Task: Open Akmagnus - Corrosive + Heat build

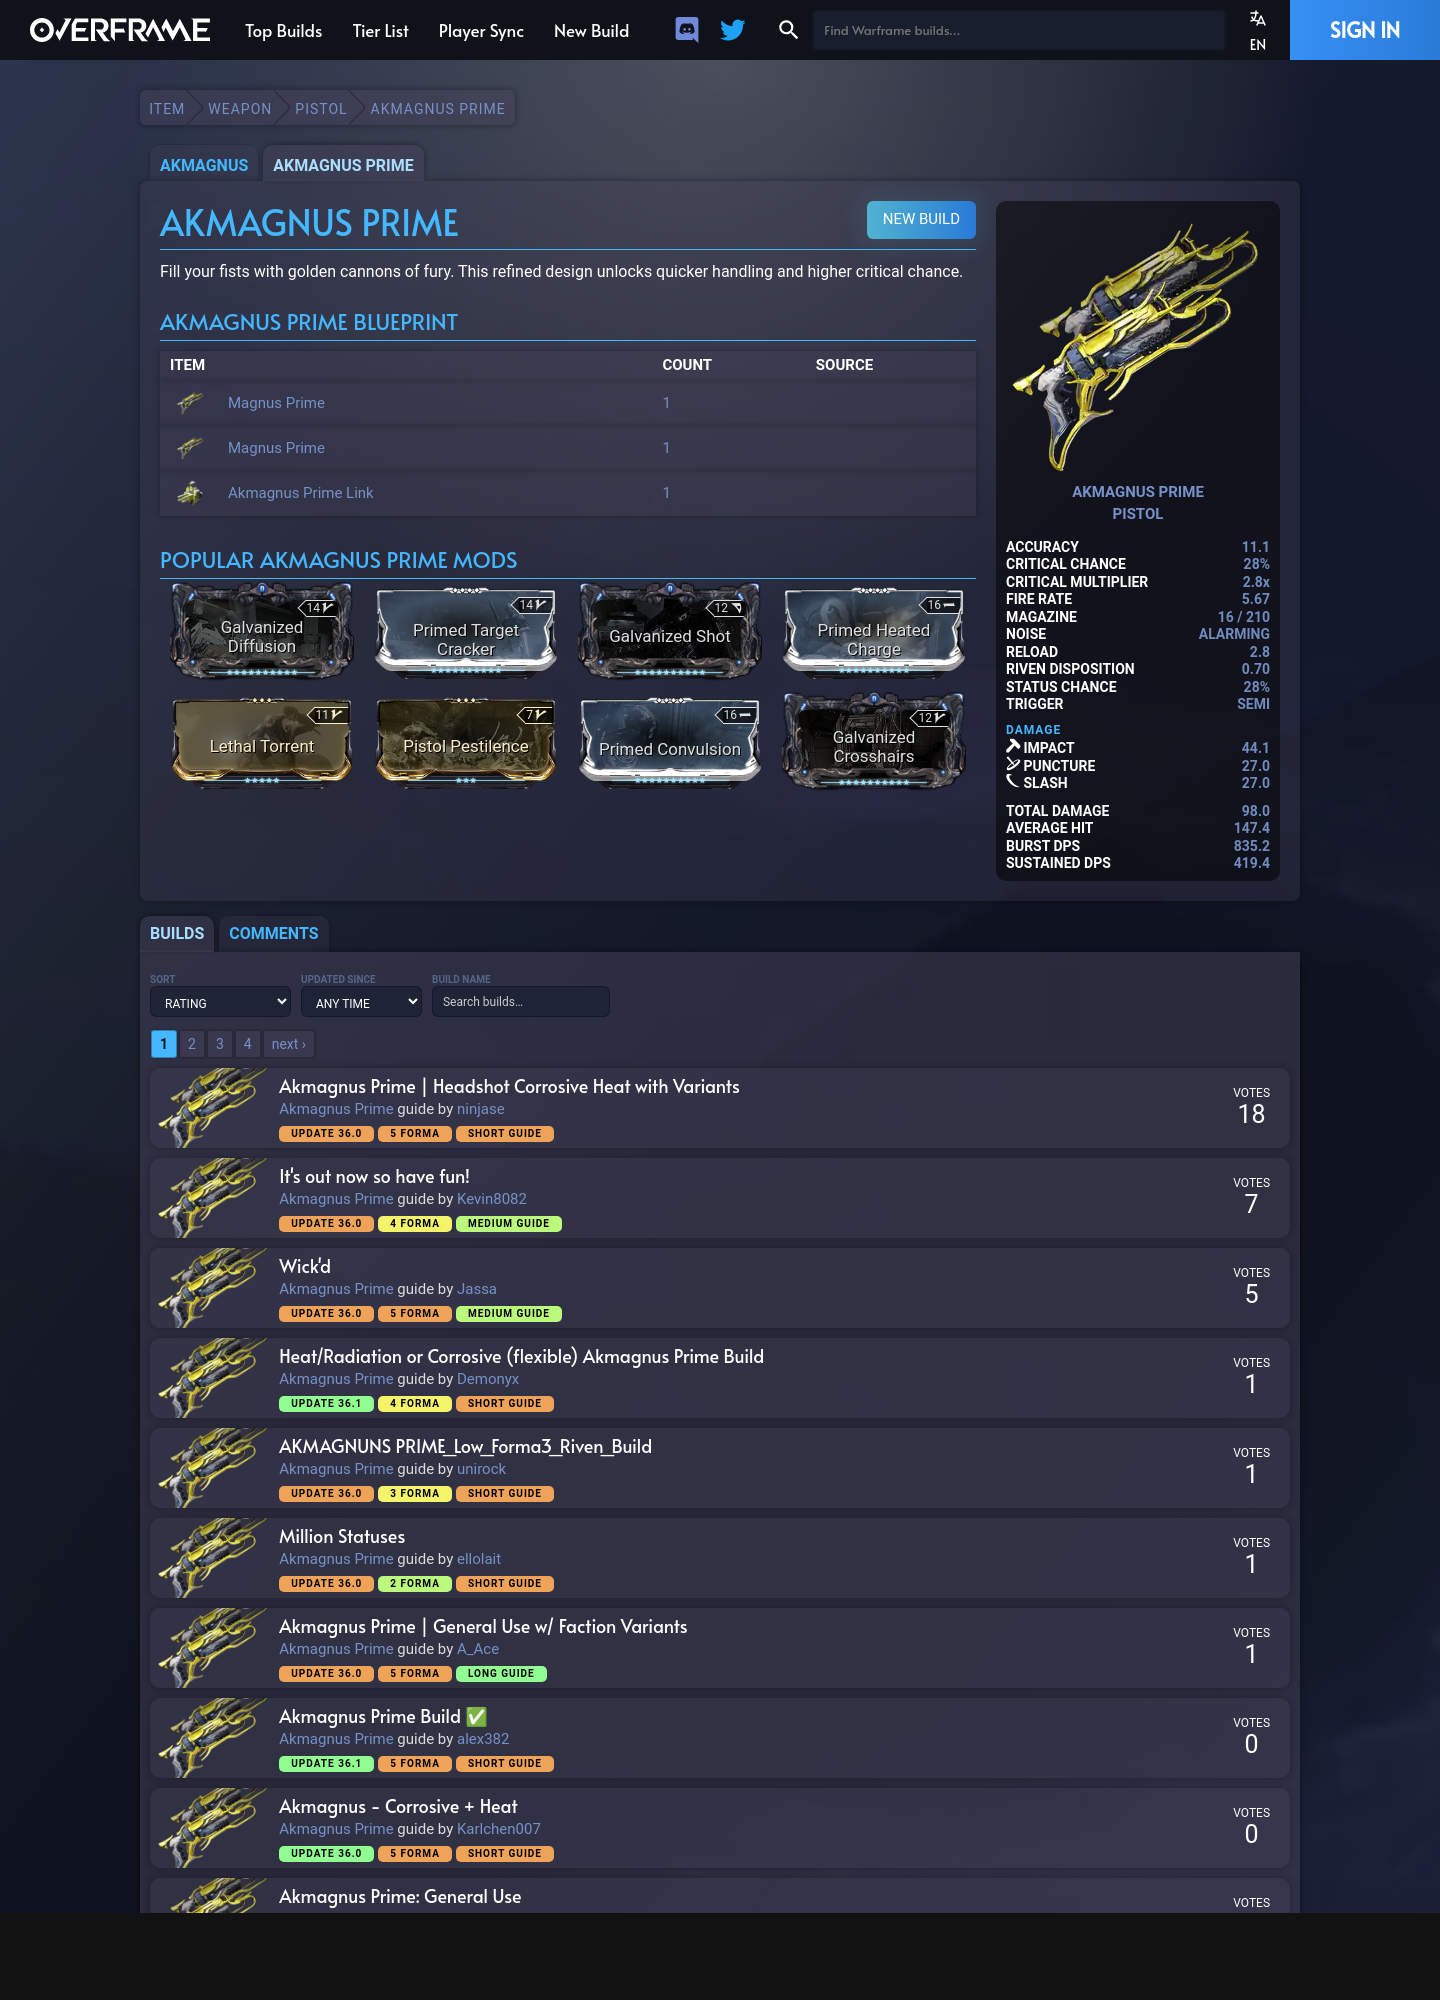Action: point(398,1807)
